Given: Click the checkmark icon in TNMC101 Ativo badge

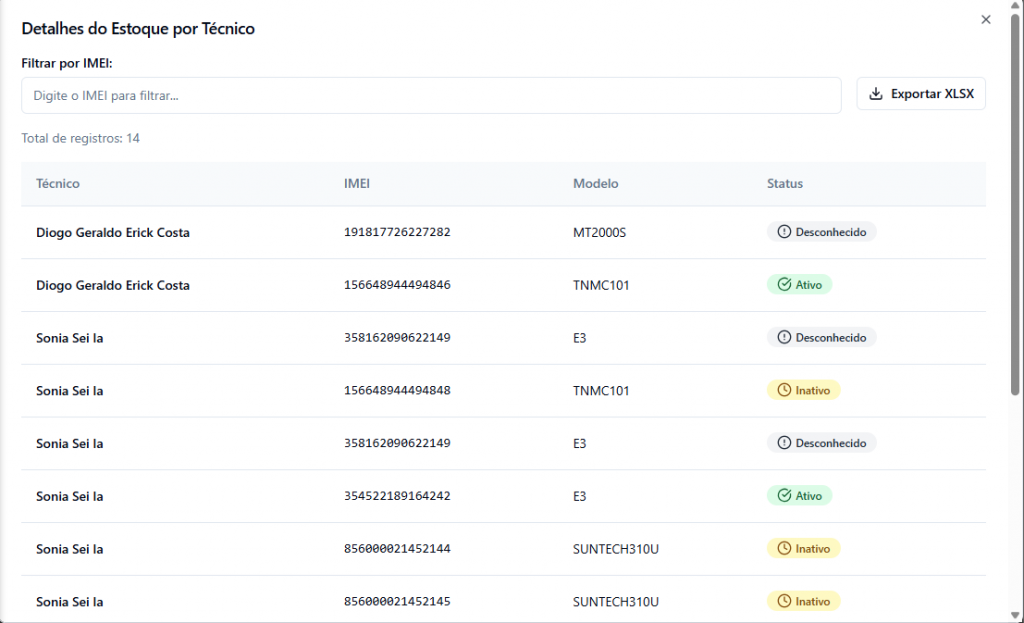Looking at the screenshot, I should click(784, 285).
